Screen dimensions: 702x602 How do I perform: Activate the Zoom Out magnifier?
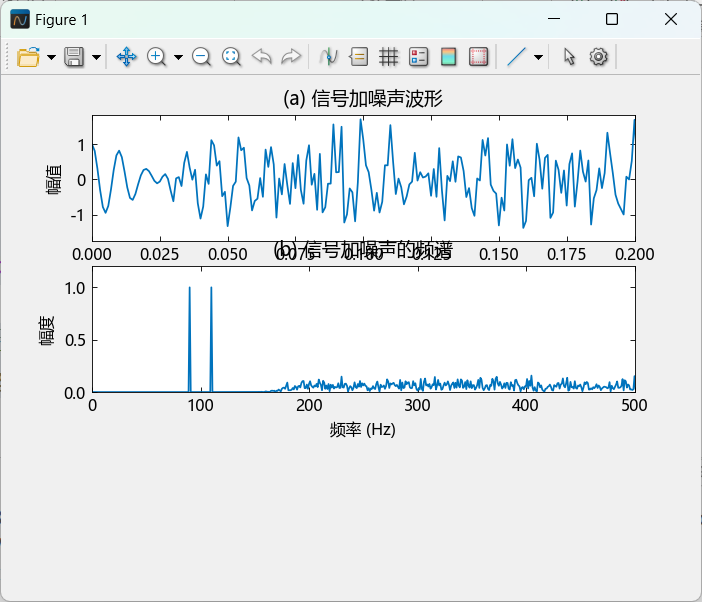coord(201,57)
